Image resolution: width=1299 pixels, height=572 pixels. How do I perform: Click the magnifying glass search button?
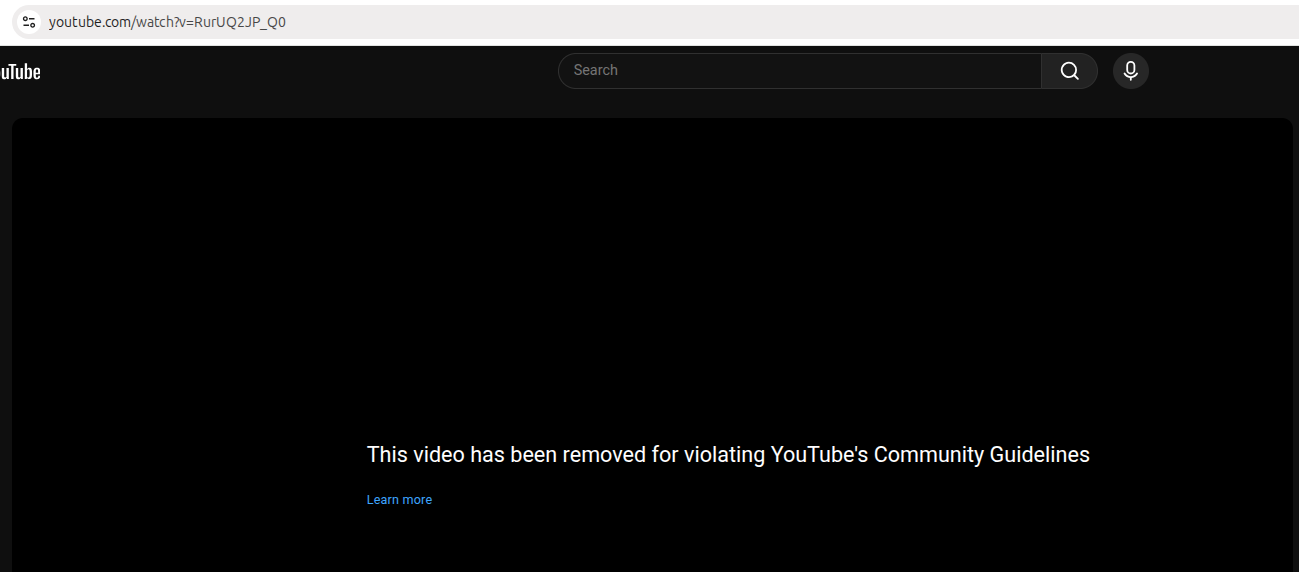(1070, 71)
